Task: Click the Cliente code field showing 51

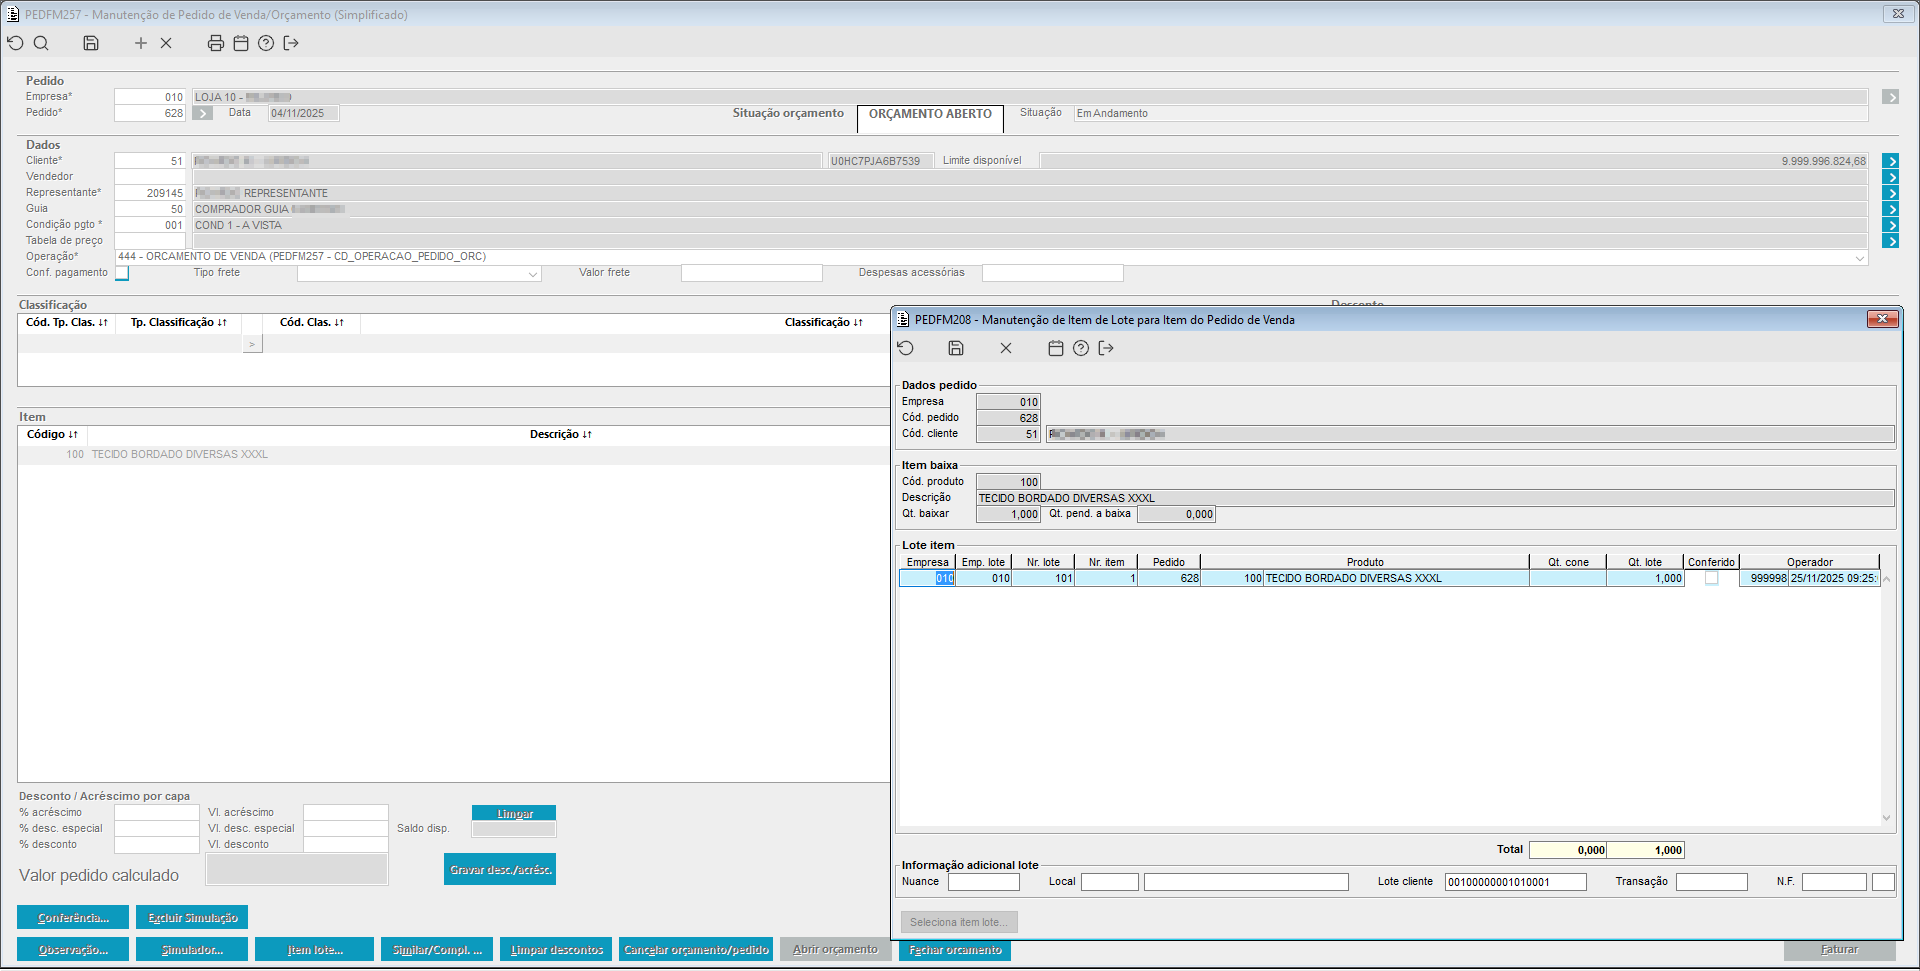Action: click(x=150, y=161)
